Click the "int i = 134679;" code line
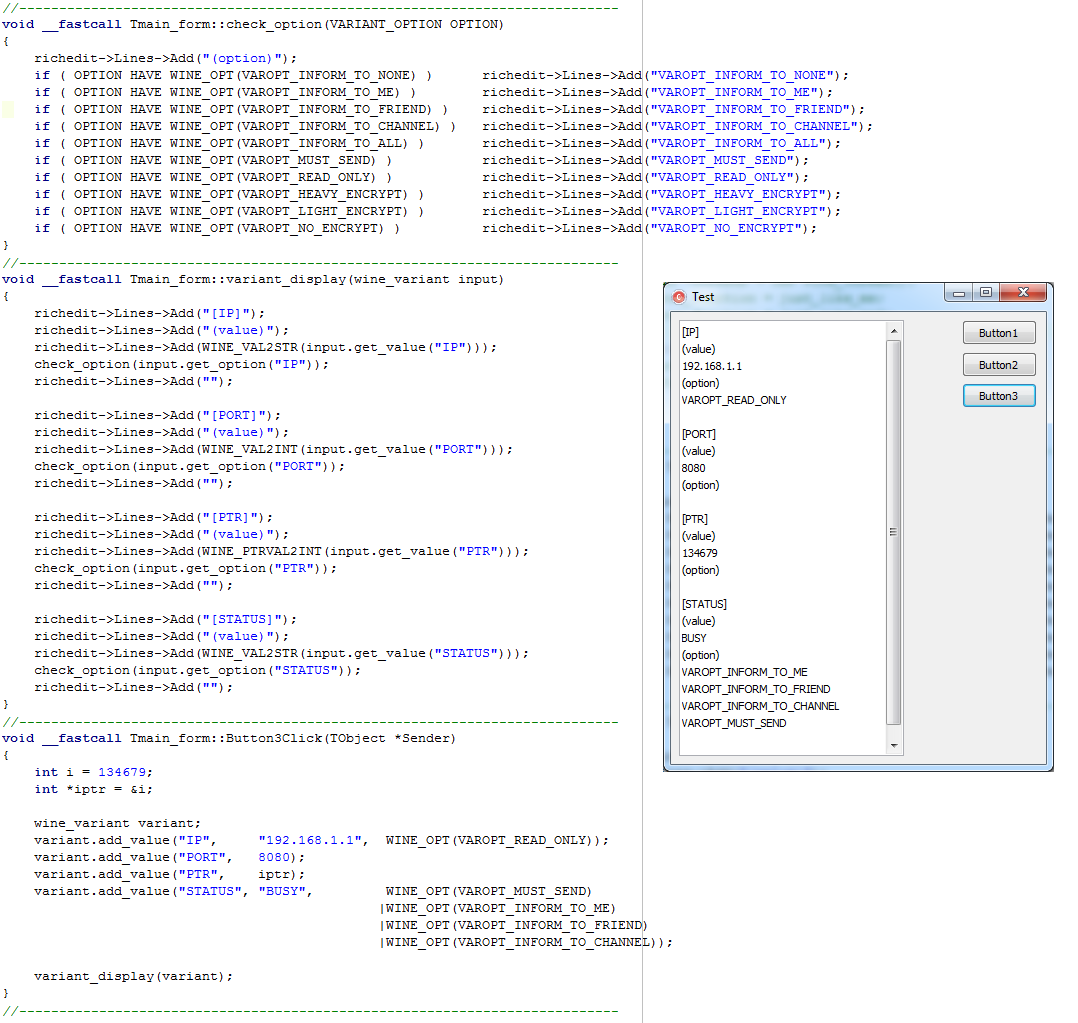Screen dimensions: 1078x1023 coord(94,772)
